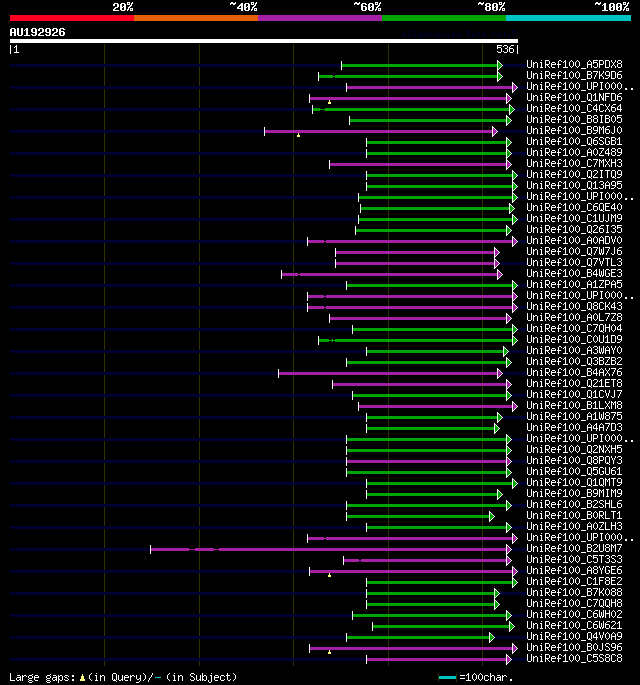
Task: Select the UniRef100_Q5GU61 label
Action: click(x=574, y=471)
